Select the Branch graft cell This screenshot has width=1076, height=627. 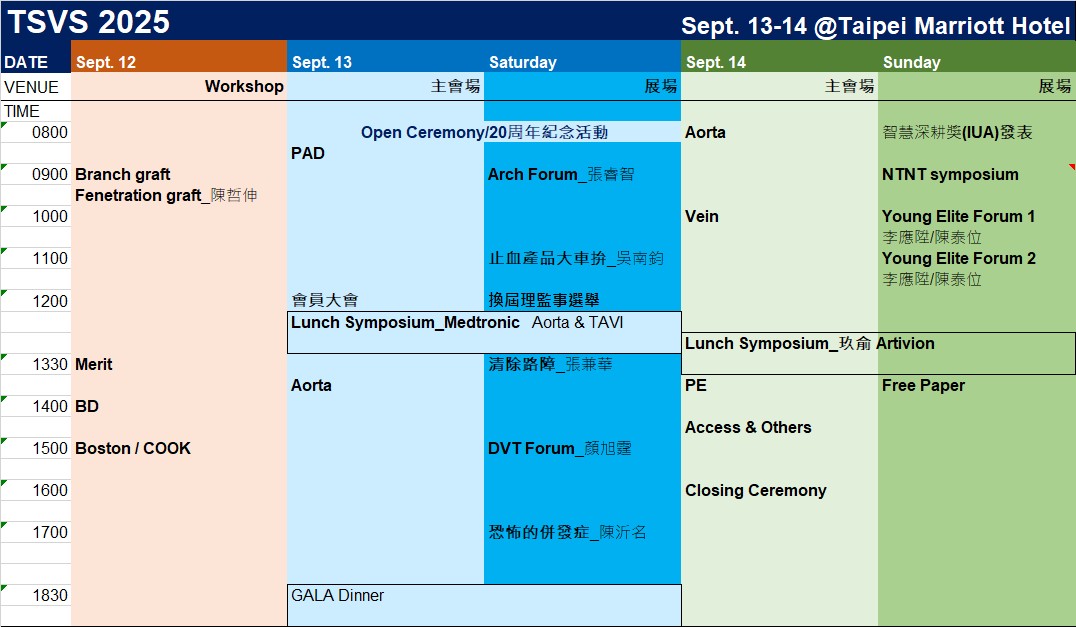178,174
